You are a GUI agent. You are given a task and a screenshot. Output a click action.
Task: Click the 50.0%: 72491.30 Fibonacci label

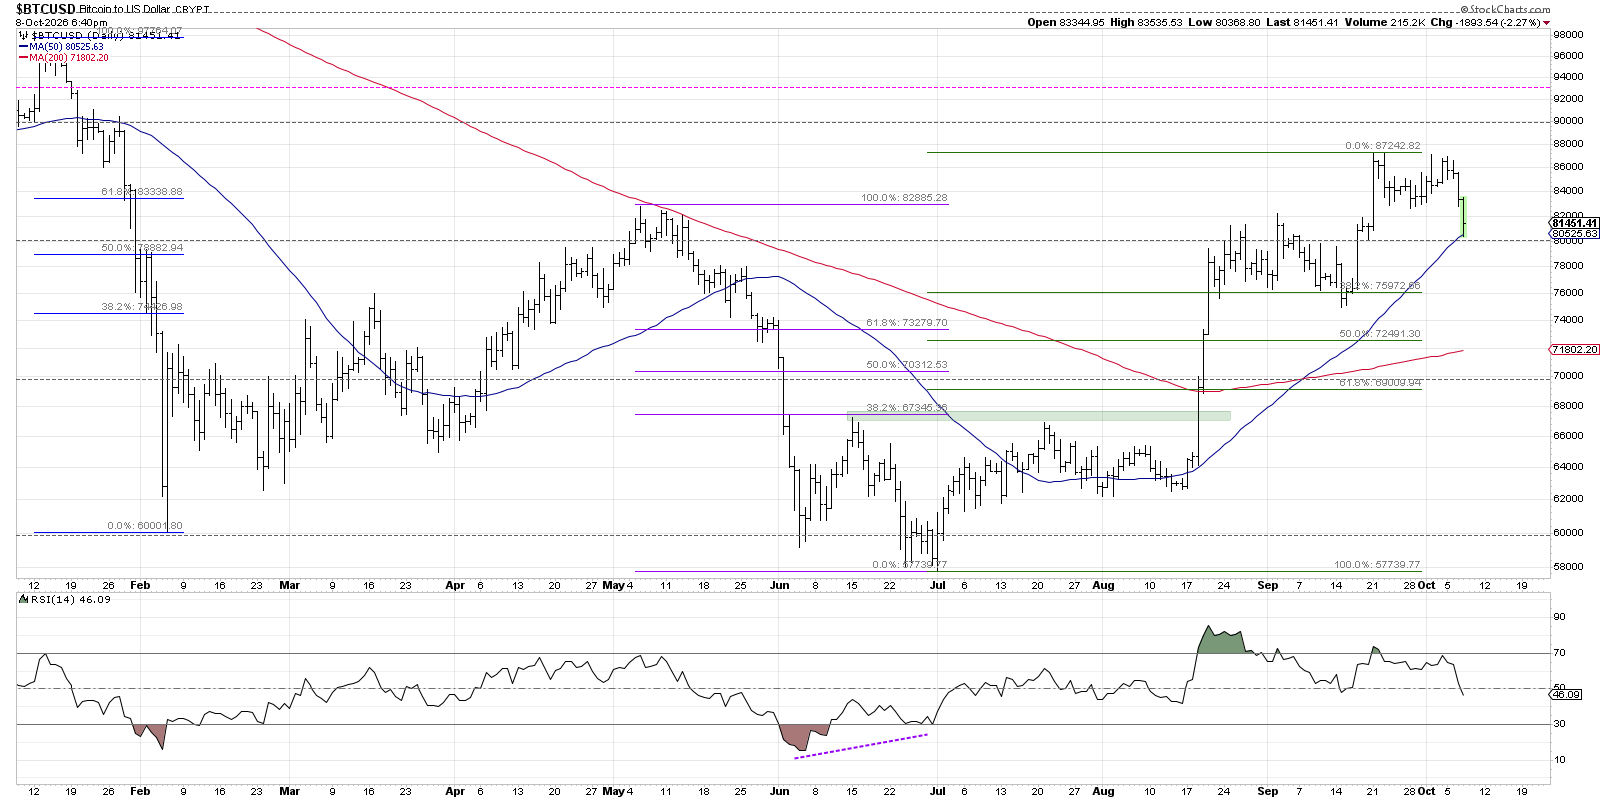tap(1380, 334)
